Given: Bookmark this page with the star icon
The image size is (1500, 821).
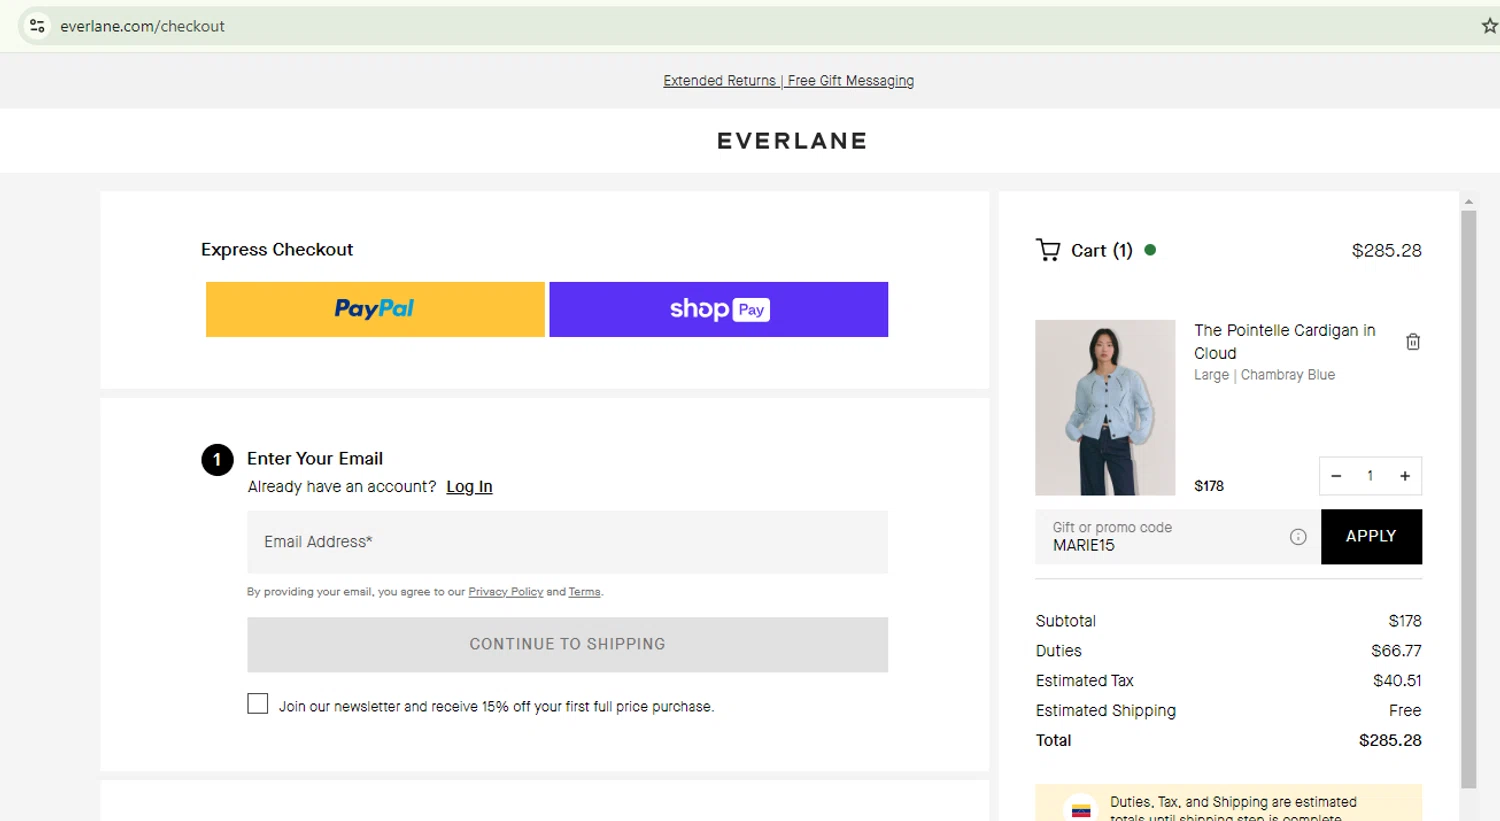Looking at the screenshot, I should click(x=1489, y=26).
